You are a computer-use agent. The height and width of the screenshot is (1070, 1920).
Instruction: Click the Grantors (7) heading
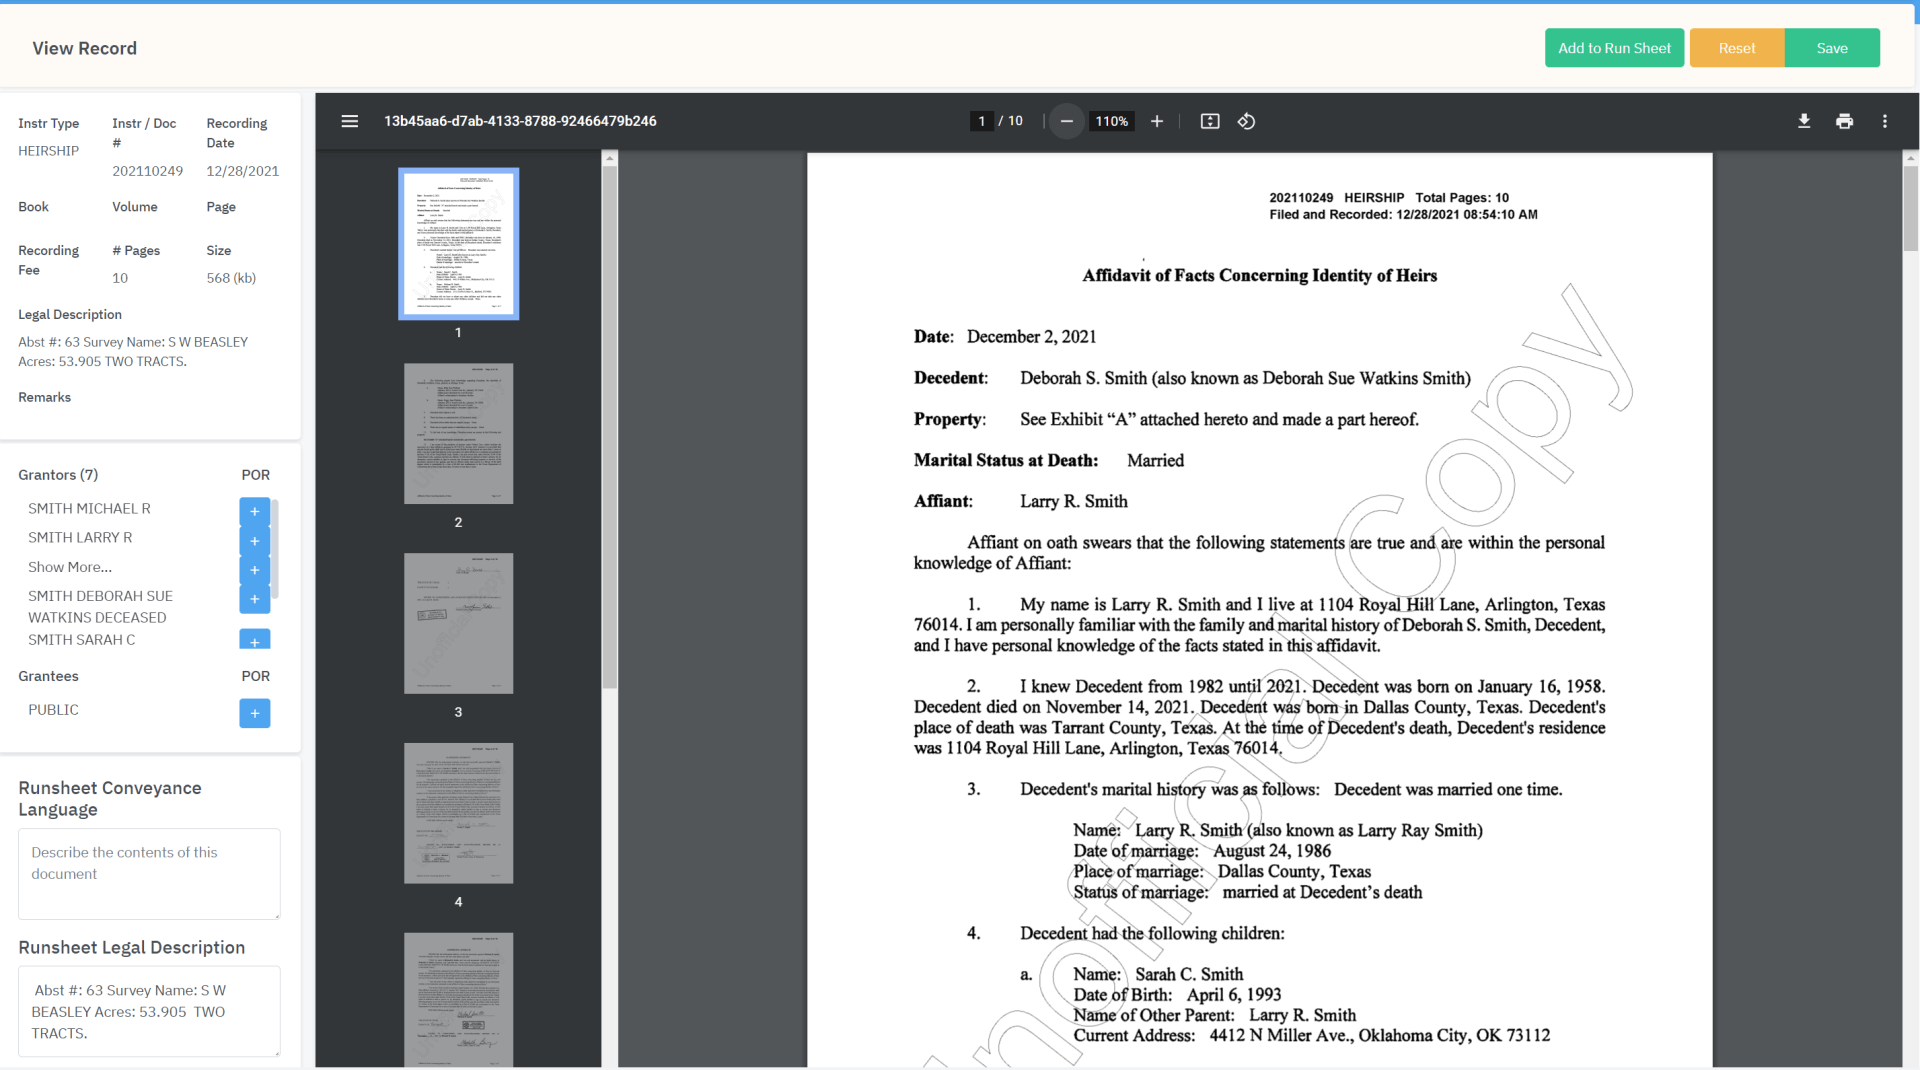click(58, 475)
